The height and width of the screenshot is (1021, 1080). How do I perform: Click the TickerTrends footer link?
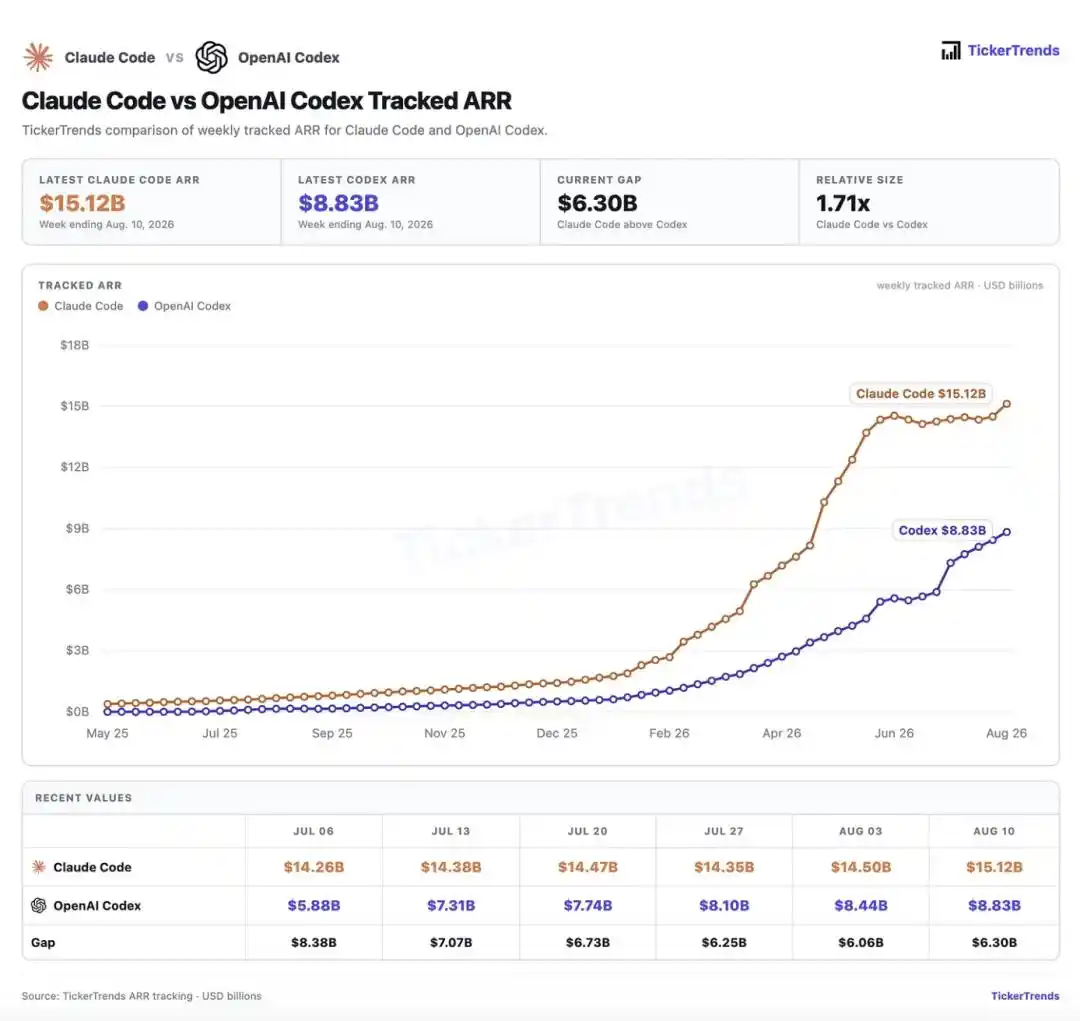pos(1025,996)
